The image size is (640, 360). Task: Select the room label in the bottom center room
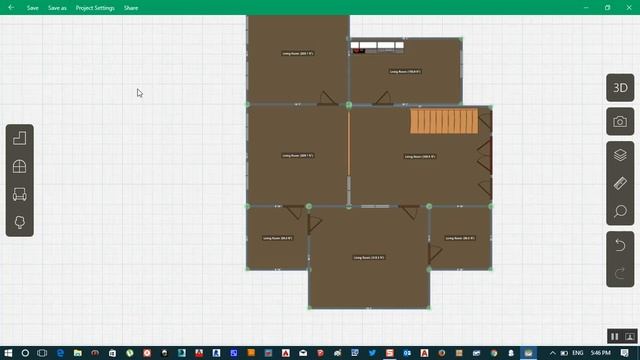369,258
